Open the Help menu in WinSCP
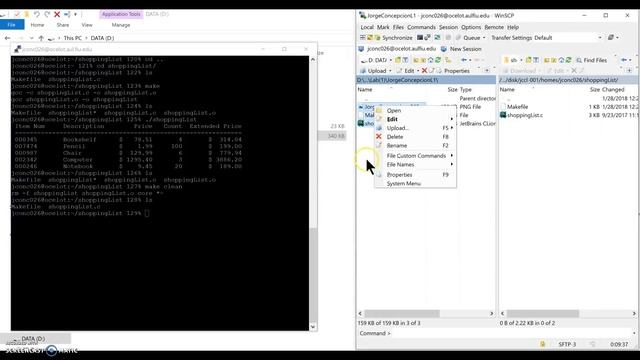This screenshot has width=640, height=360. [513, 27]
